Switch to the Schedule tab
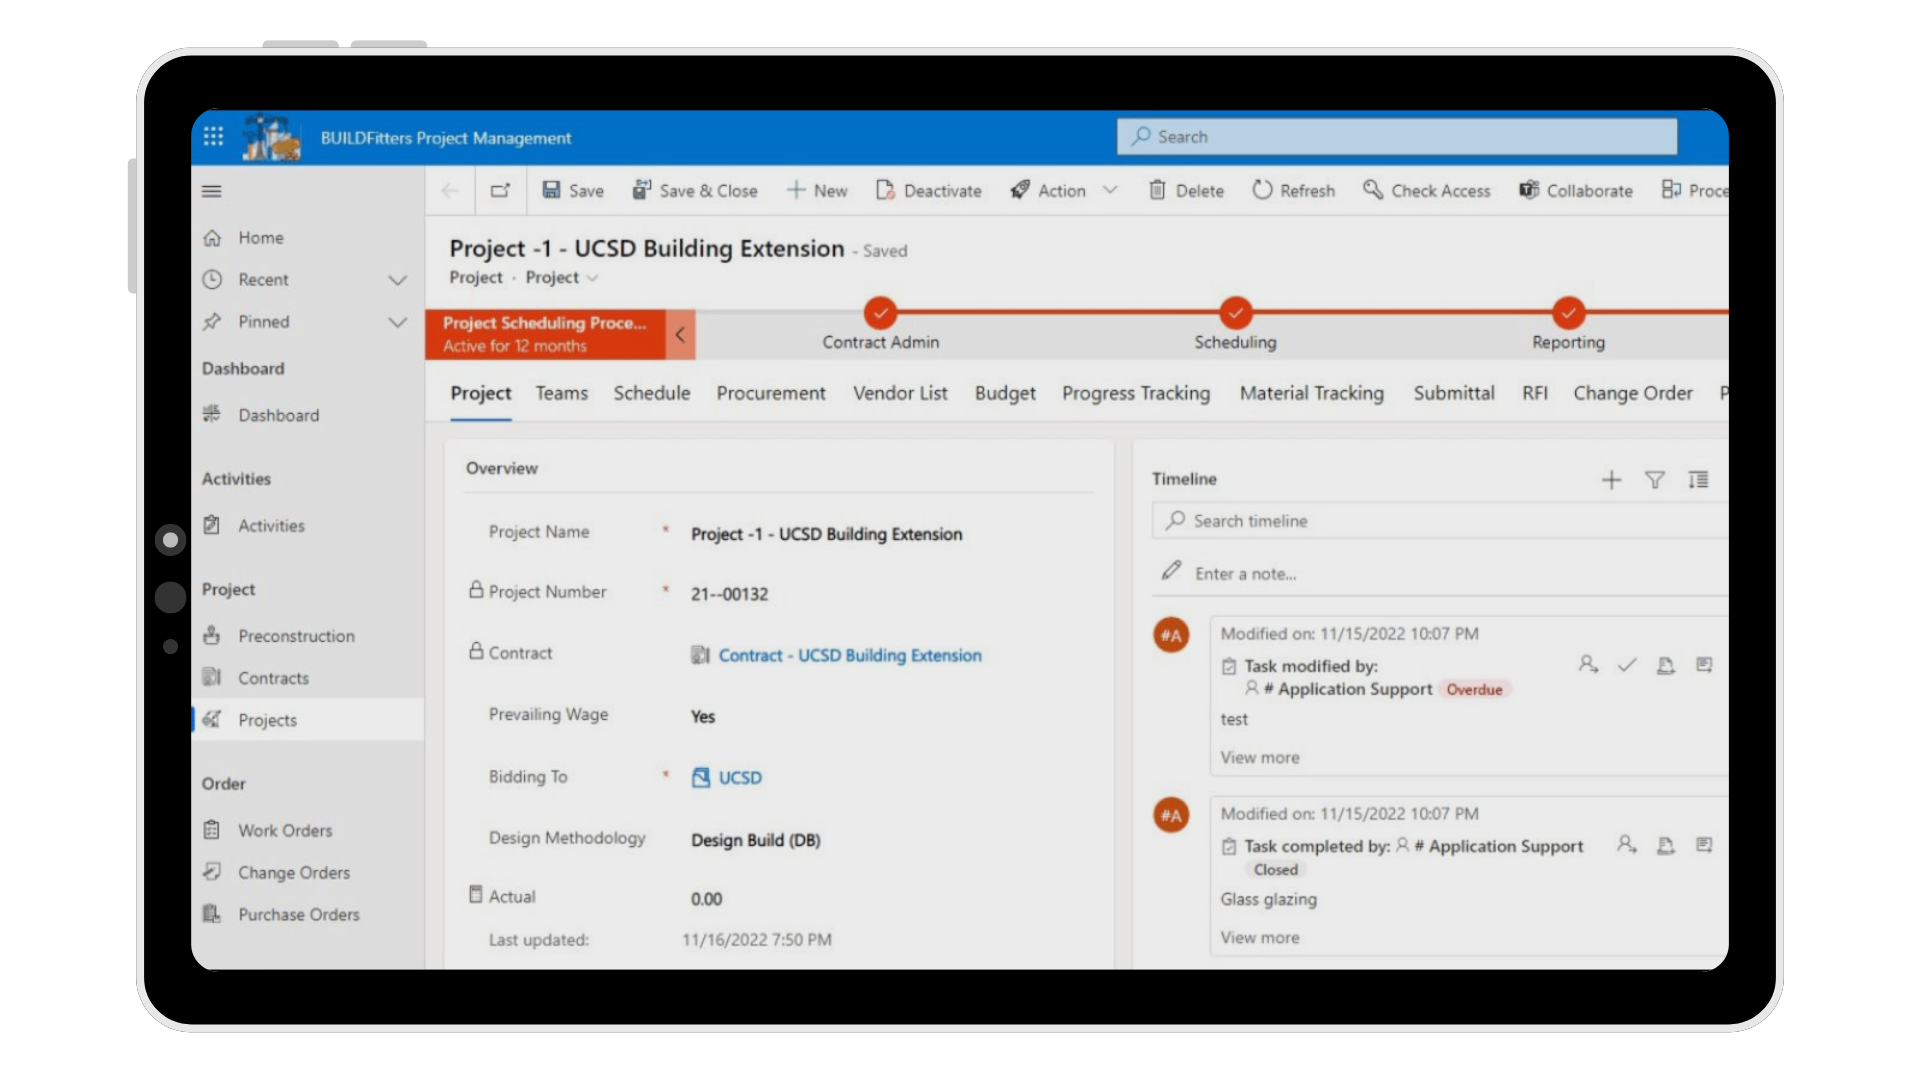This screenshot has width=1920, height=1080. 652,394
